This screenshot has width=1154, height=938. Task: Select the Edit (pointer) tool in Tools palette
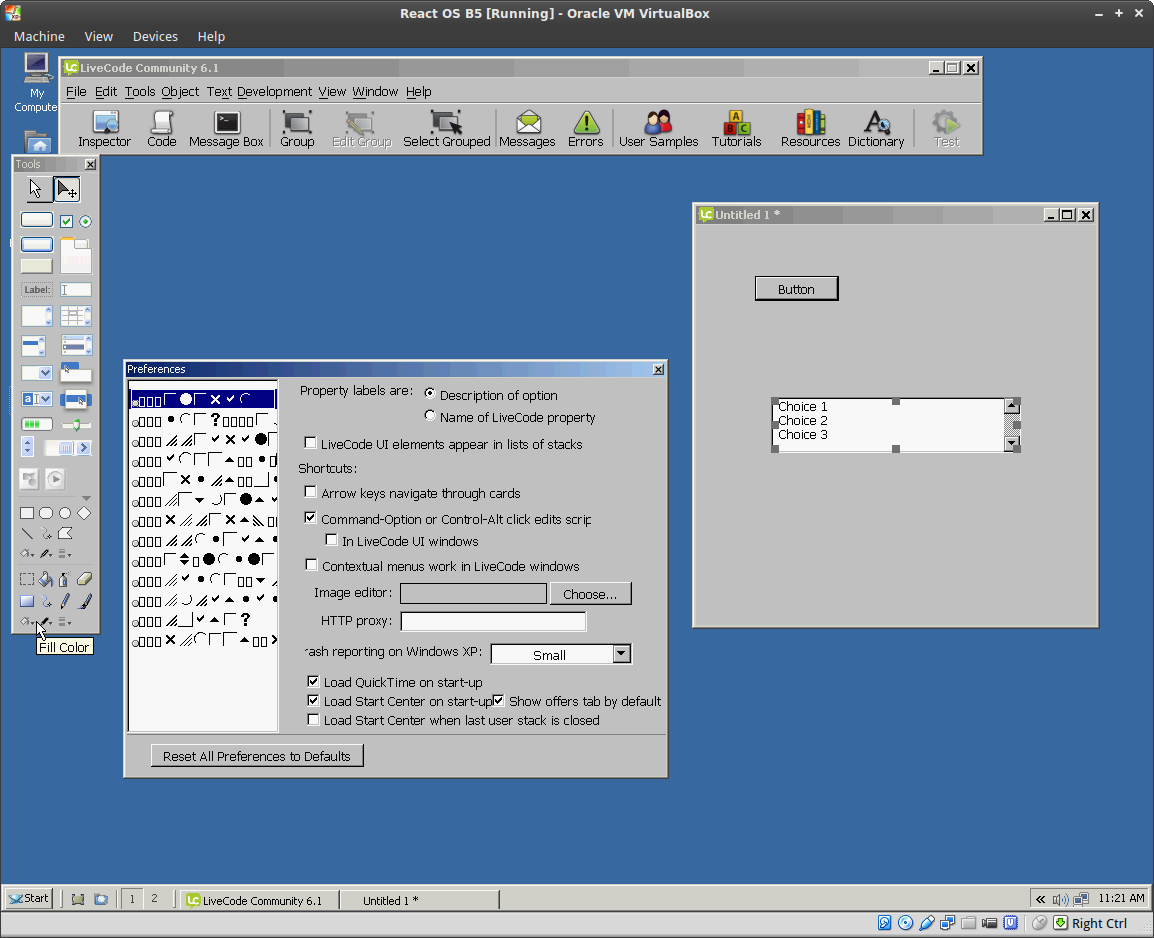67,189
